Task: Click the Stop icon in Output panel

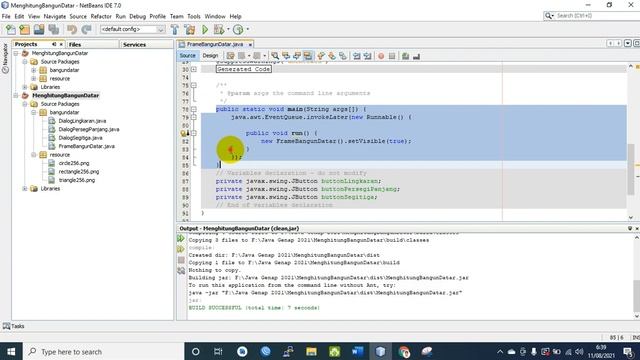Action: pos(181,260)
